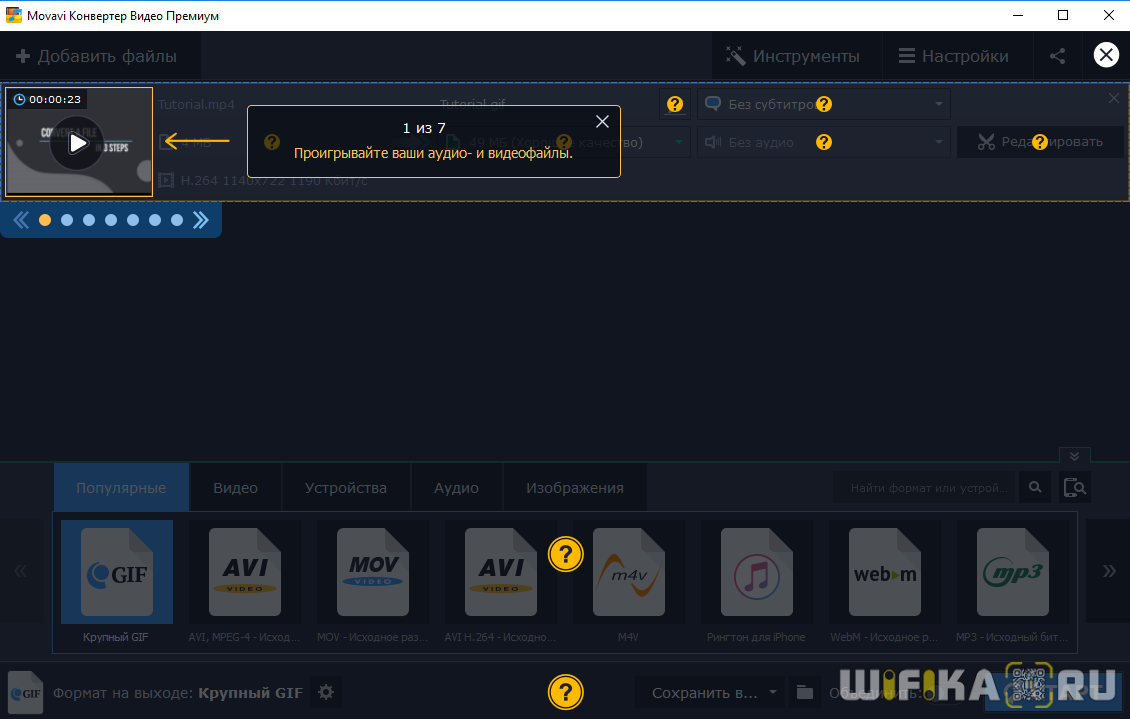Show more formats with right » arrow
Image resolution: width=1130 pixels, height=719 pixels.
tap(1109, 571)
